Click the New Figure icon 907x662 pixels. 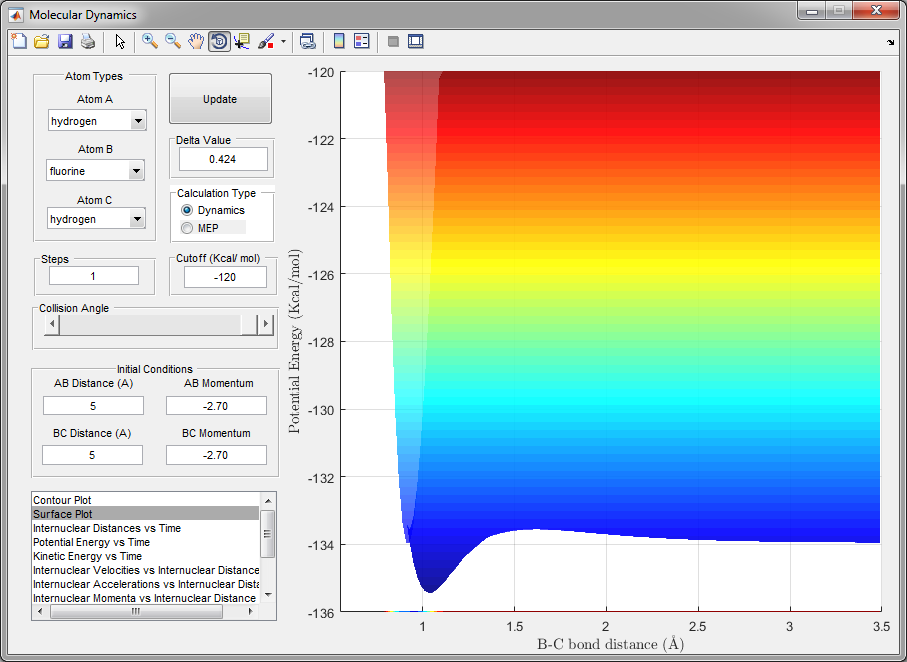click(18, 41)
